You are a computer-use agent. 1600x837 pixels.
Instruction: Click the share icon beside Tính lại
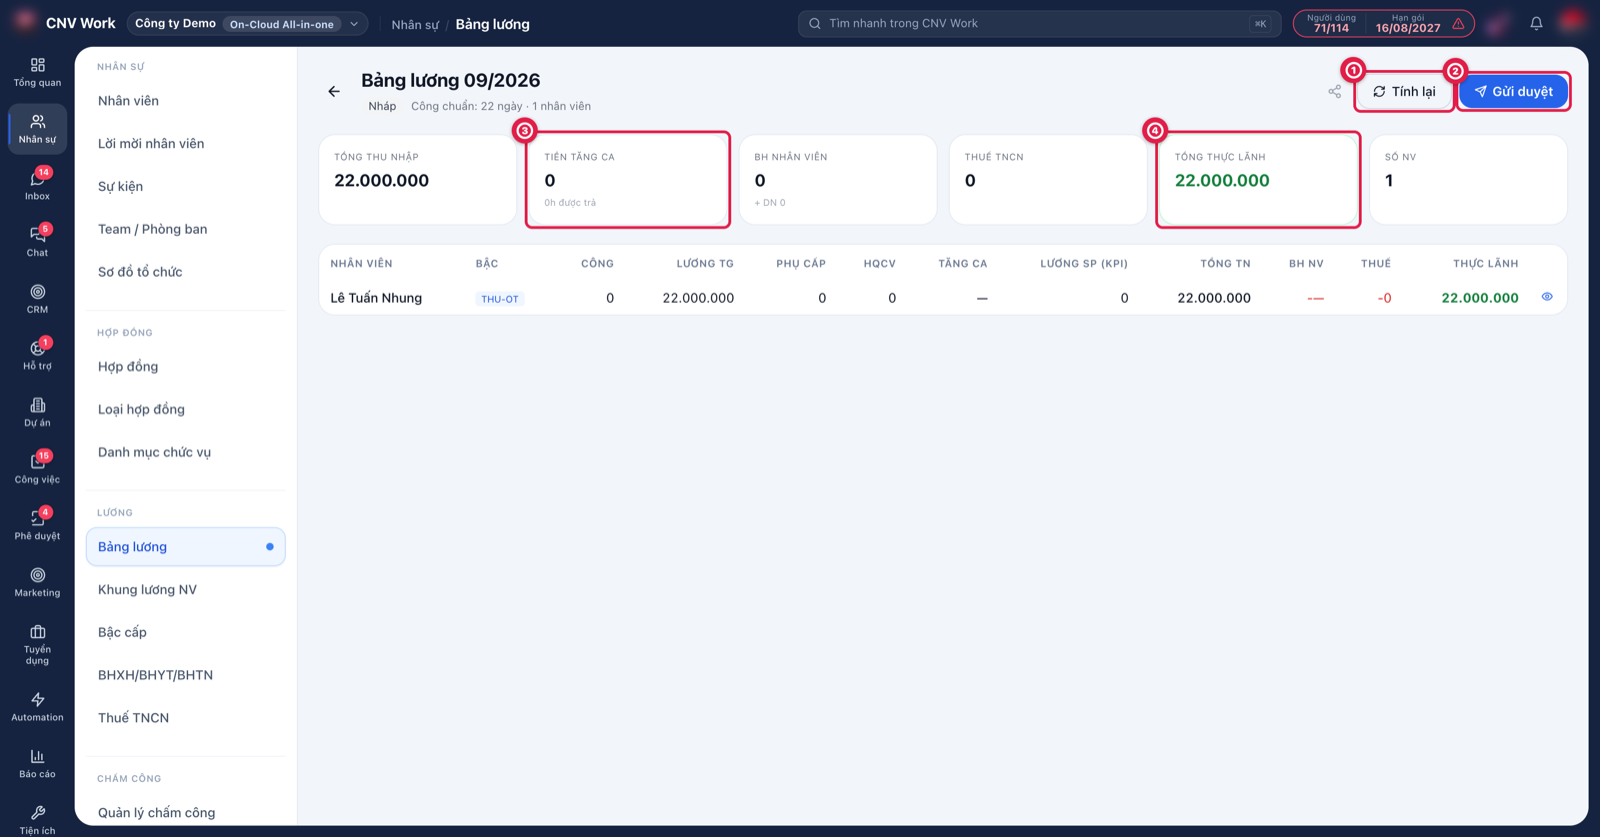tap(1335, 92)
